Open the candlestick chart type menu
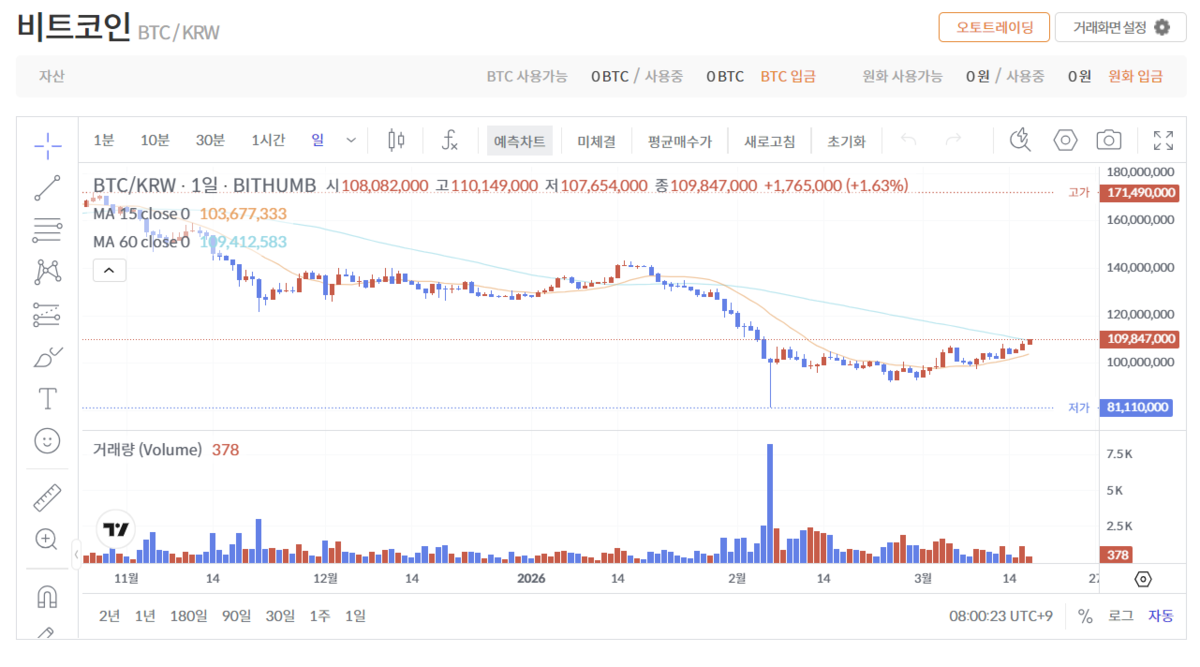This screenshot has width=1200, height=667. pos(396,140)
